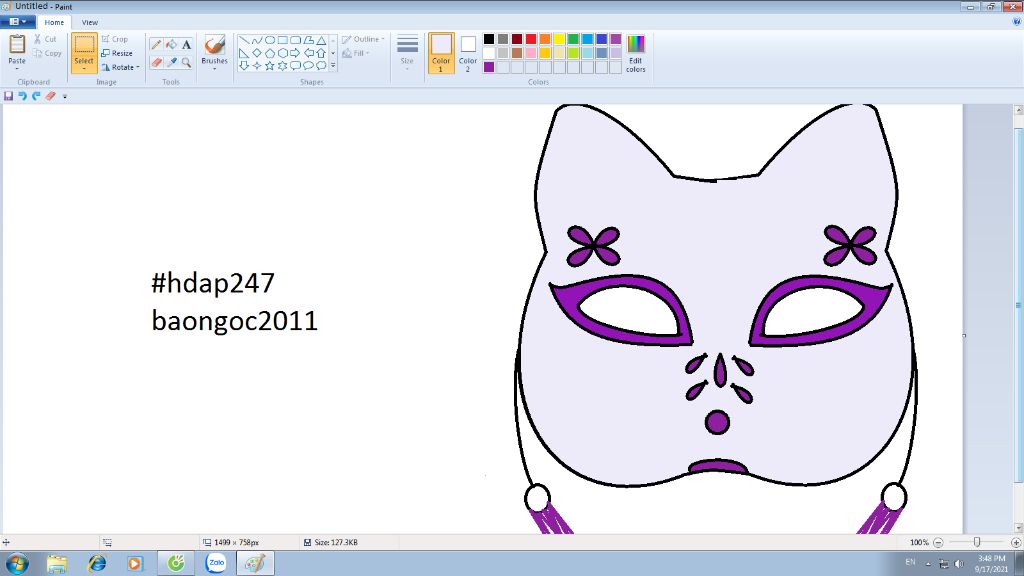The image size is (1024, 576).
Task: Choose the Curve shape
Action: click(x=257, y=40)
